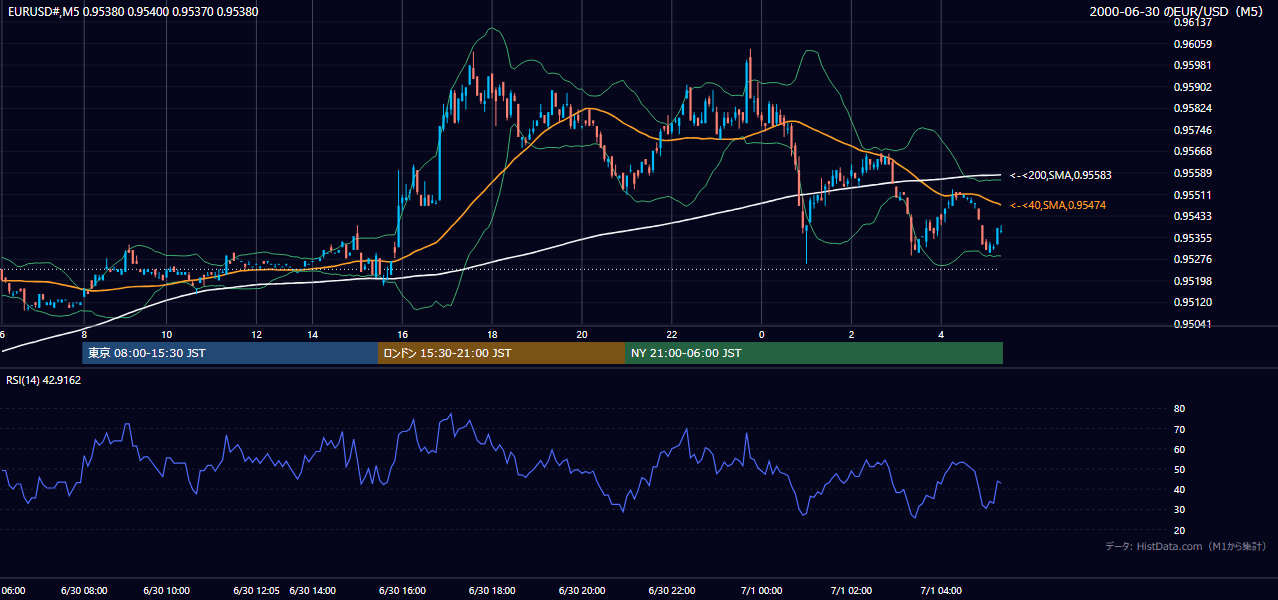Click bottom time label 7/1 00:00
Viewport: 1278px width, 600px height.
pos(763,591)
